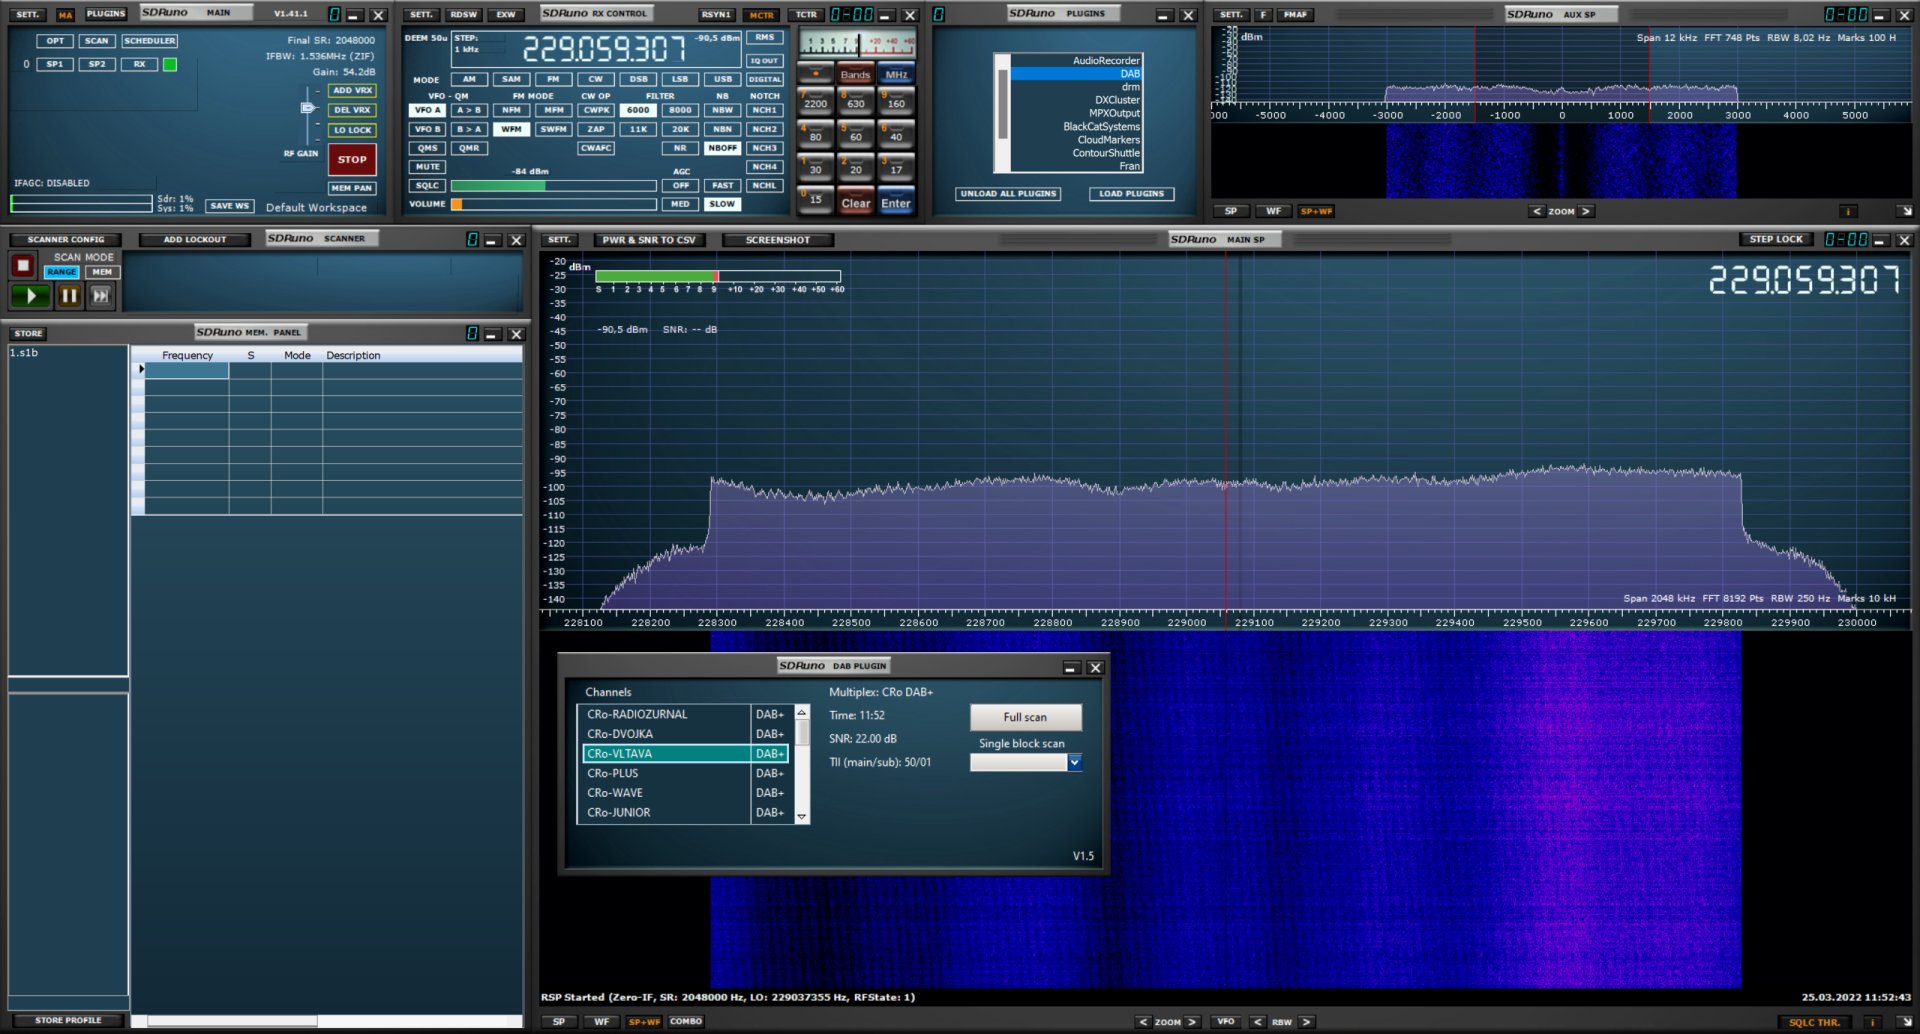Click the red scanner stop icon
Screen dimensions: 1920x1034
[x=23, y=266]
